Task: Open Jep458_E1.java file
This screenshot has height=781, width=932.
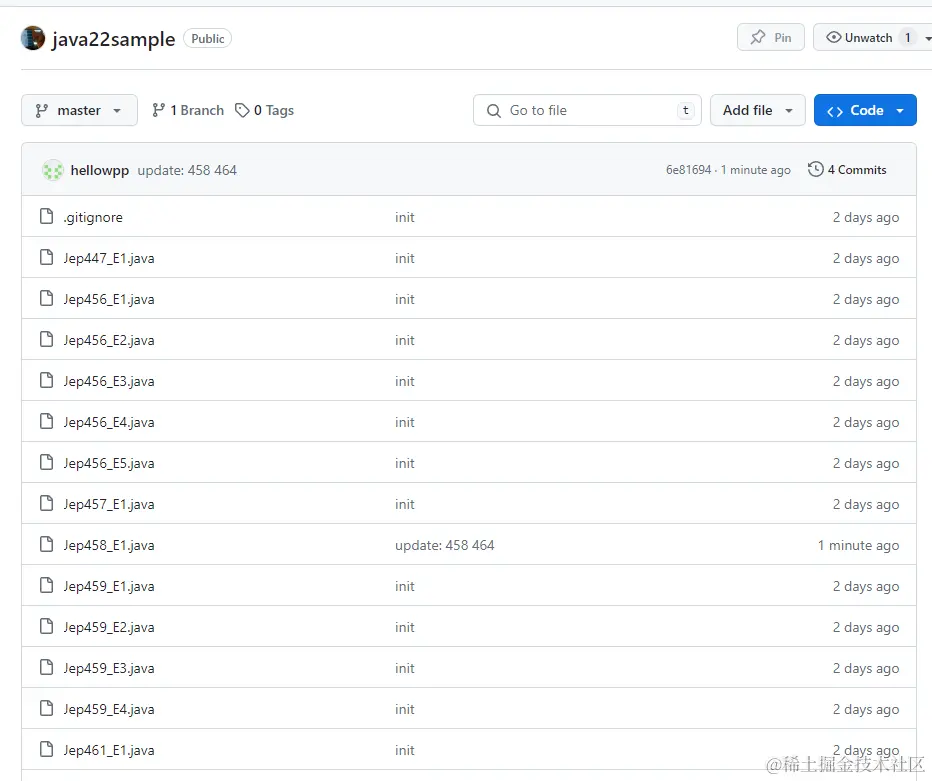Action: (x=109, y=545)
